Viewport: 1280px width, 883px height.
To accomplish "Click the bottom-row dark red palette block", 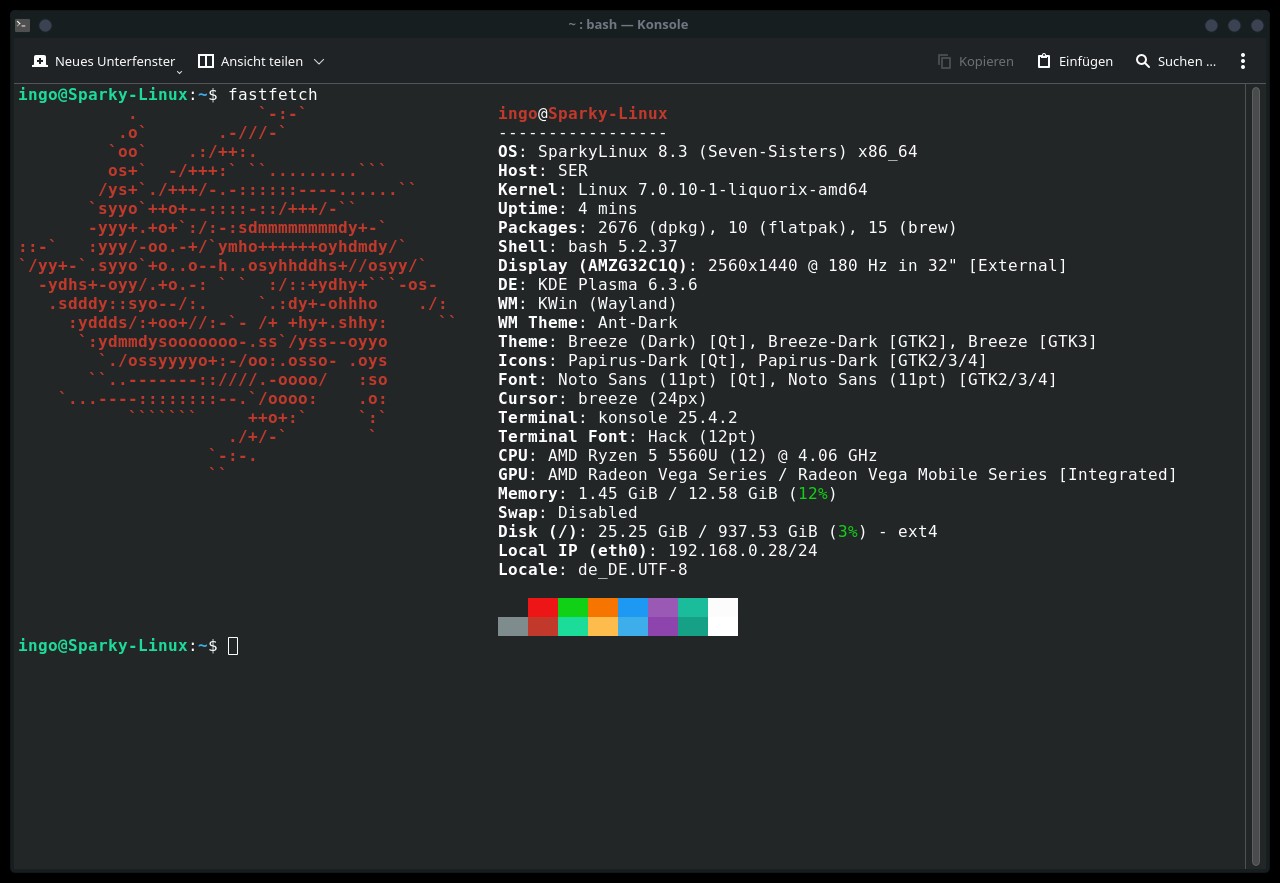I will tap(543, 626).
